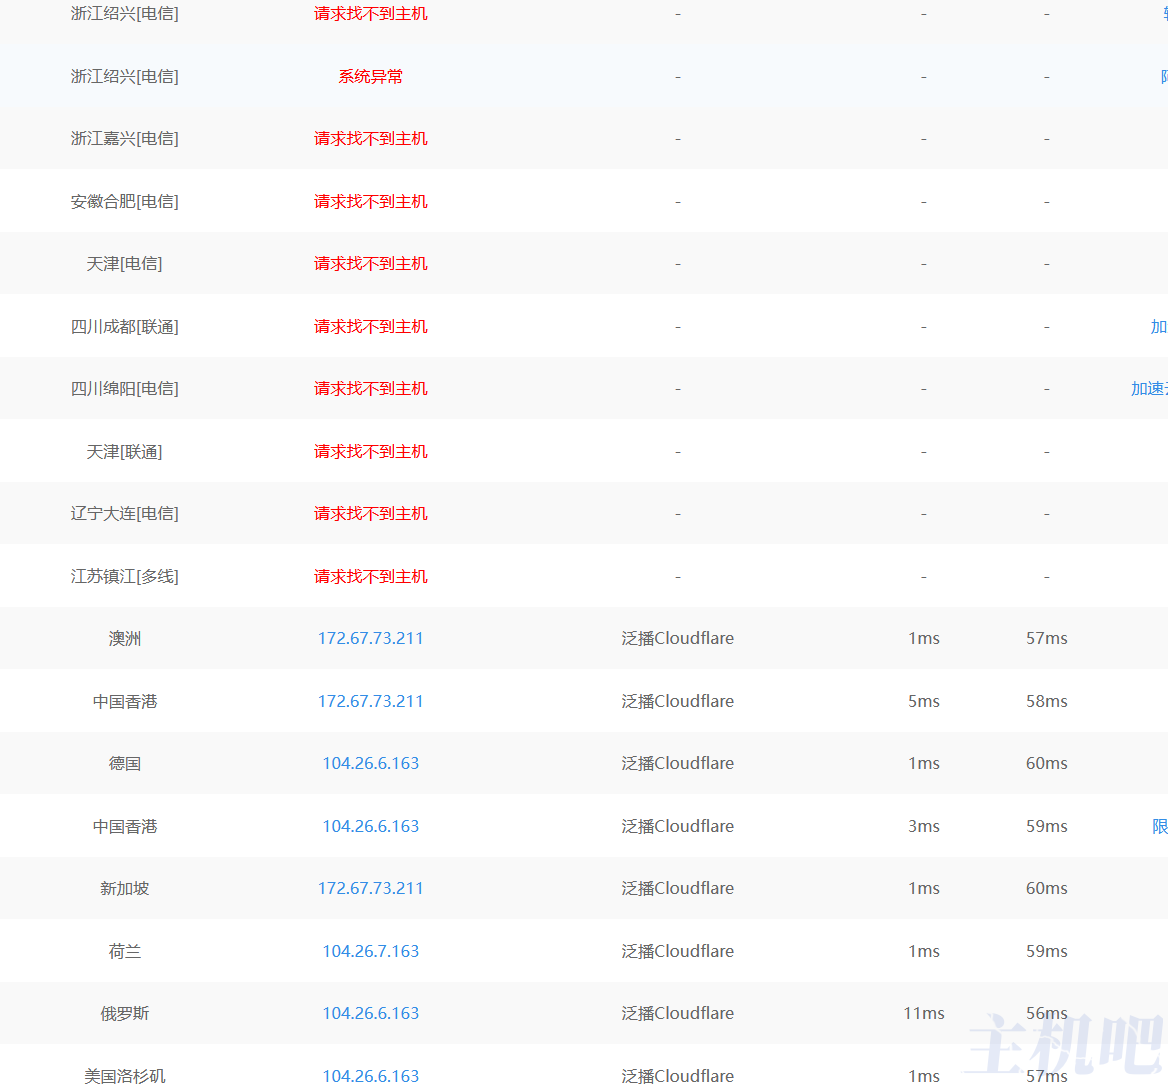Click the 3ms value in 中国香港 row

[924, 826]
